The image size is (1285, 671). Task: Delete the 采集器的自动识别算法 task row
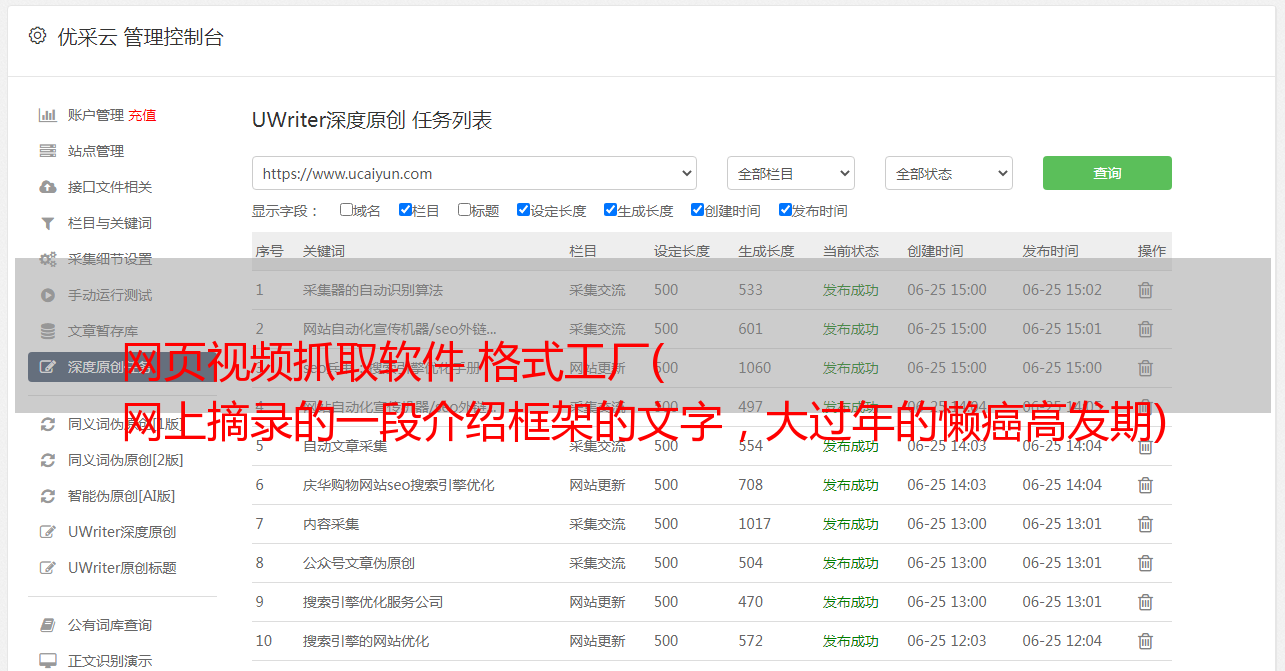1146,290
